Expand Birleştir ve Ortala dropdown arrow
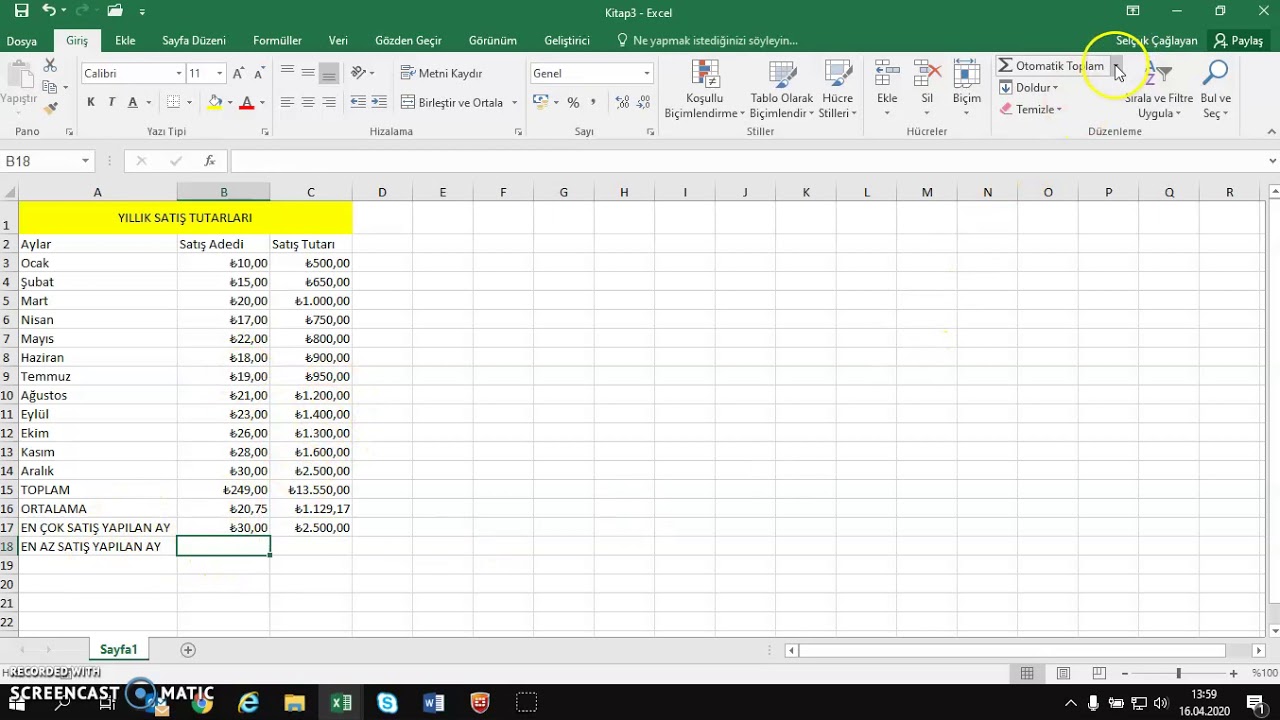Screen dimensions: 1280x720 pos(515,102)
